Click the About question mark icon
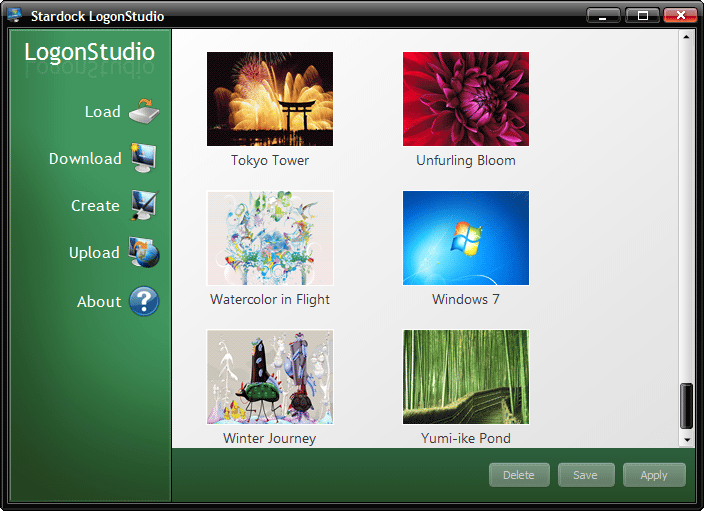Screen dimensions: 704x511 pos(144,301)
